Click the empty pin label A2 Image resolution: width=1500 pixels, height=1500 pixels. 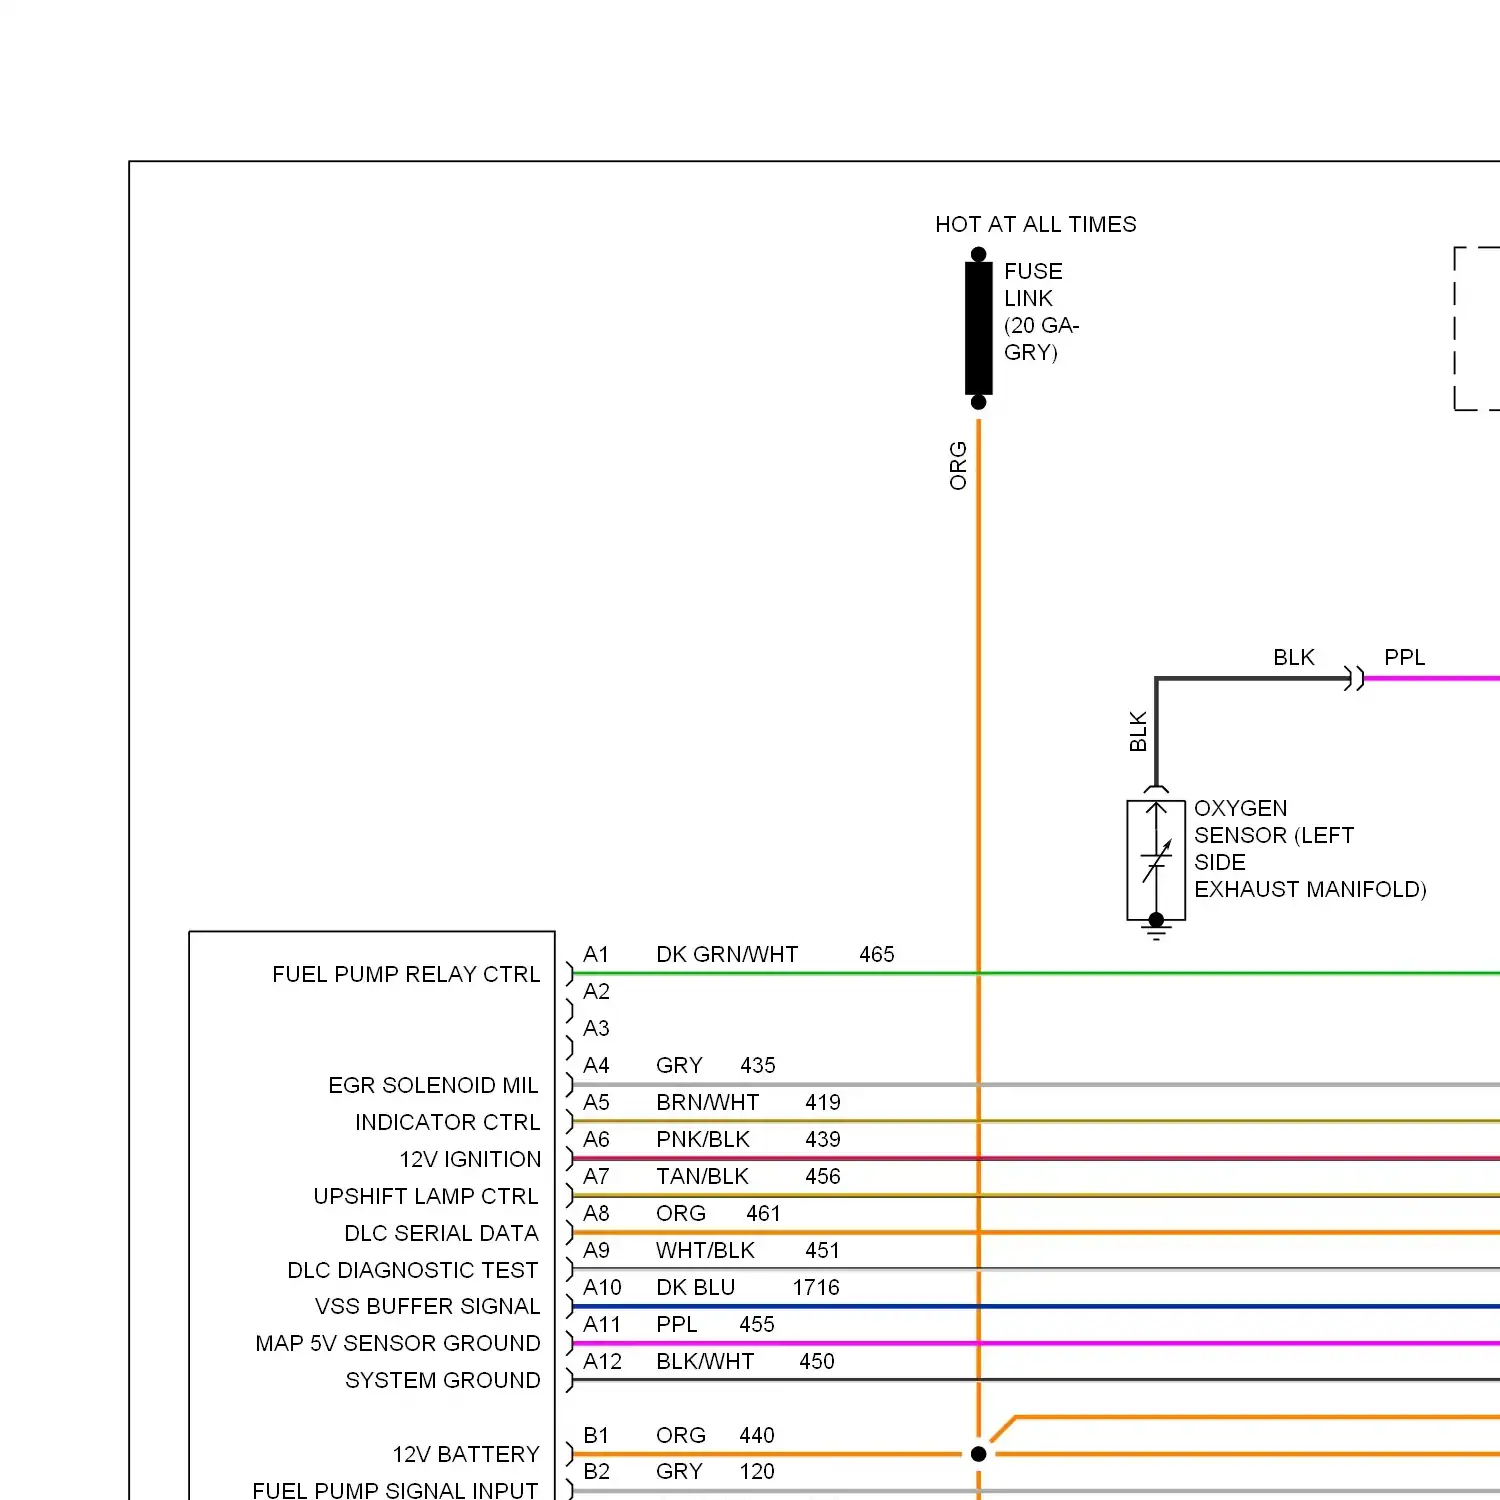(x=596, y=991)
